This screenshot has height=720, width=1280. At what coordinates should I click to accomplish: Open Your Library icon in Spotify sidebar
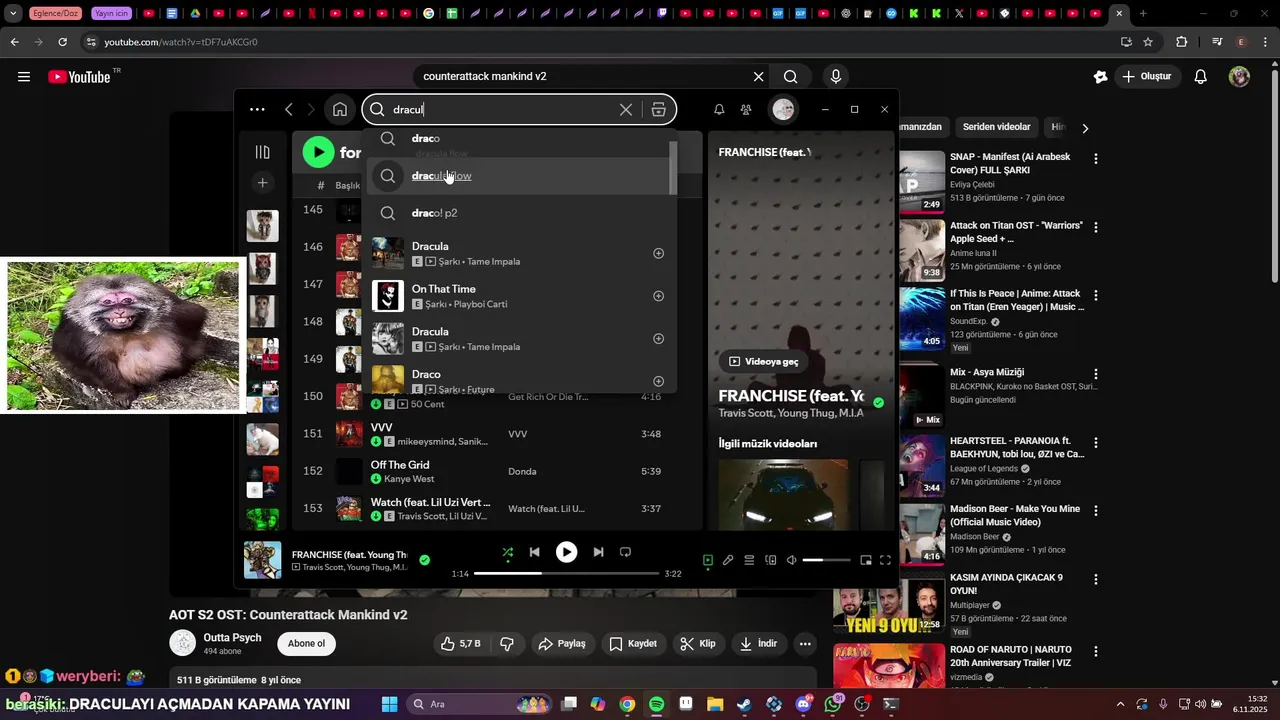(x=262, y=152)
